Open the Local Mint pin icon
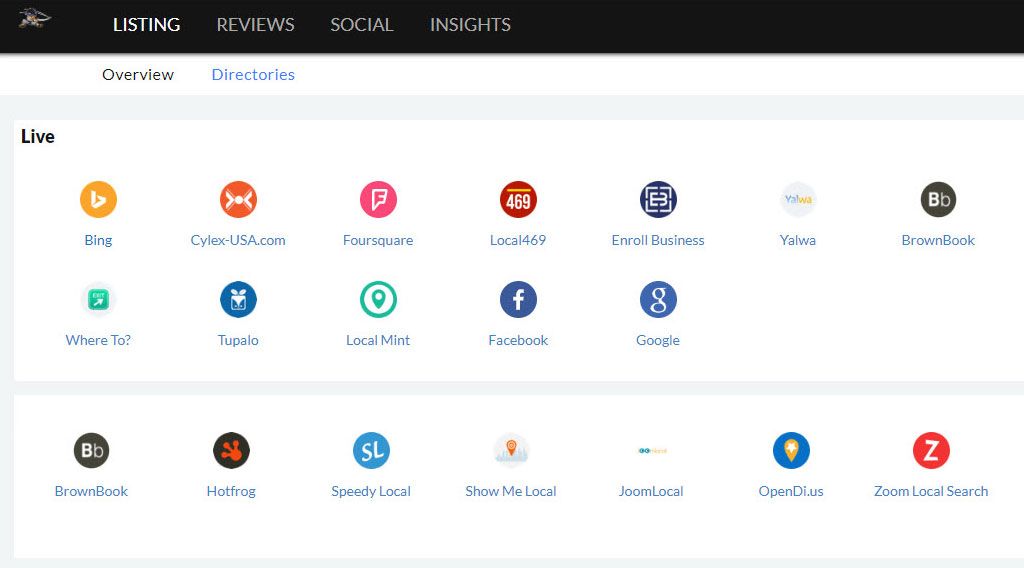This screenshot has height=568, width=1024. [x=378, y=300]
